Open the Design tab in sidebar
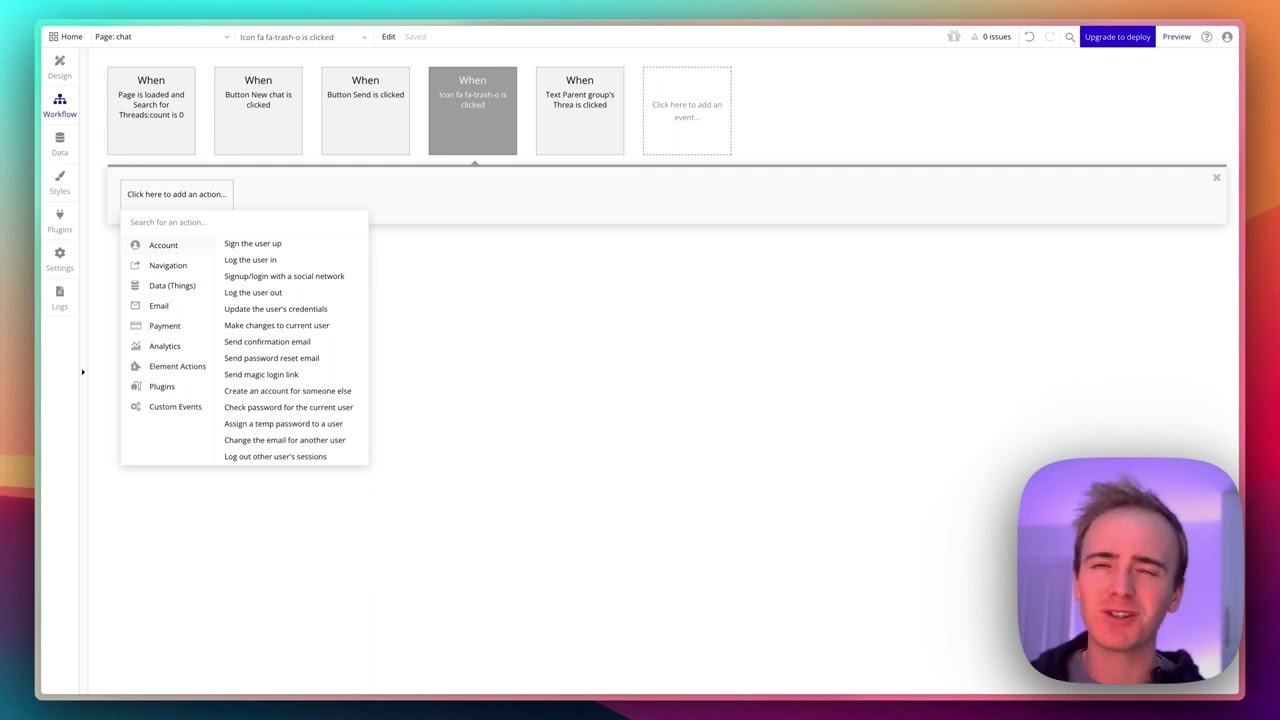1280x720 pixels. [x=59, y=67]
